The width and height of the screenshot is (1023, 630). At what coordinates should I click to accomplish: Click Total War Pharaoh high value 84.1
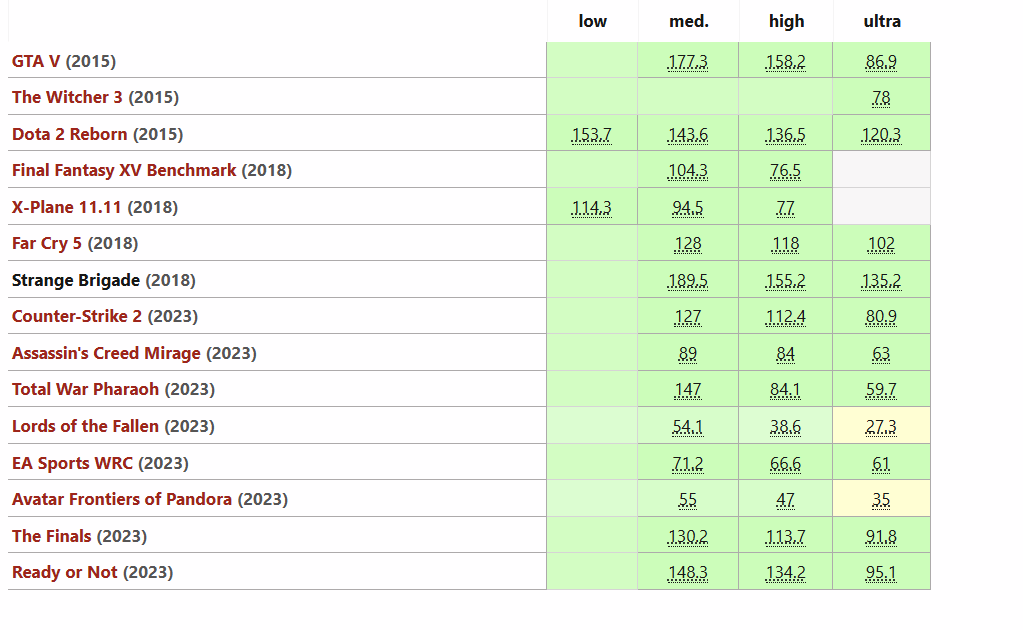pyautogui.click(x=786, y=390)
